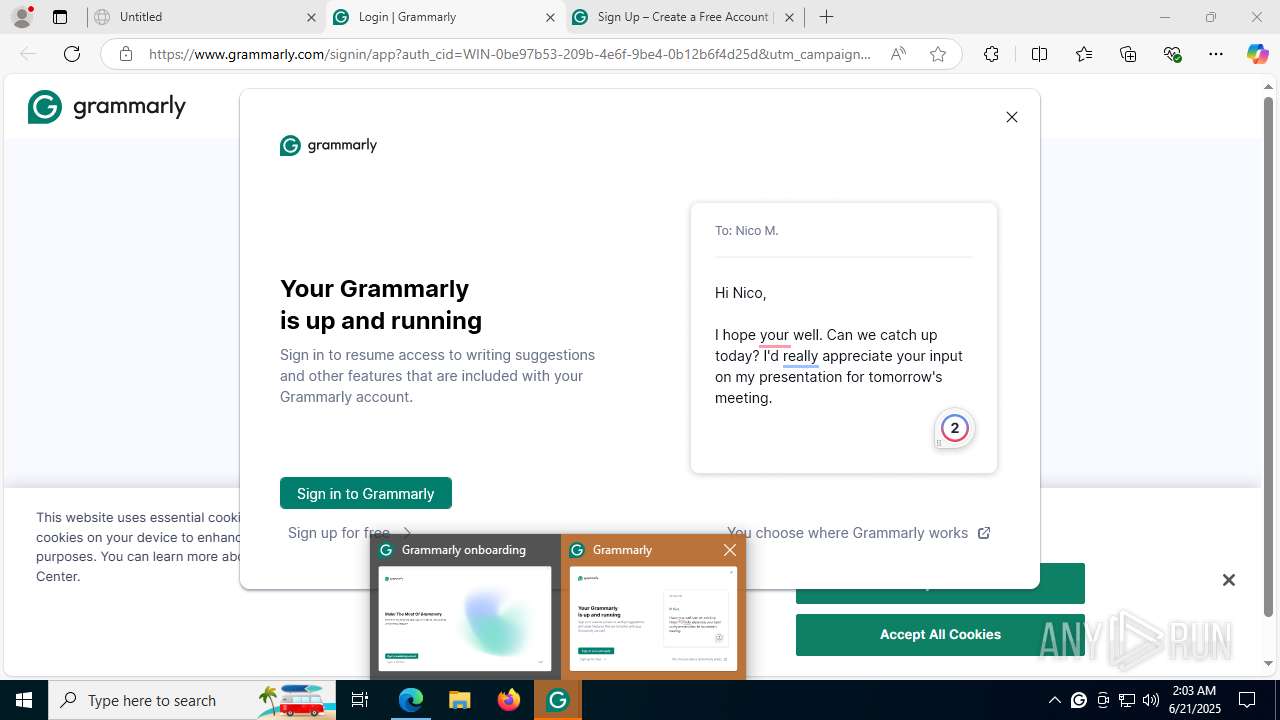The image size is (1280, 720).
Task: Click the Edge address bar URL
Action: (x=510, y=54)
